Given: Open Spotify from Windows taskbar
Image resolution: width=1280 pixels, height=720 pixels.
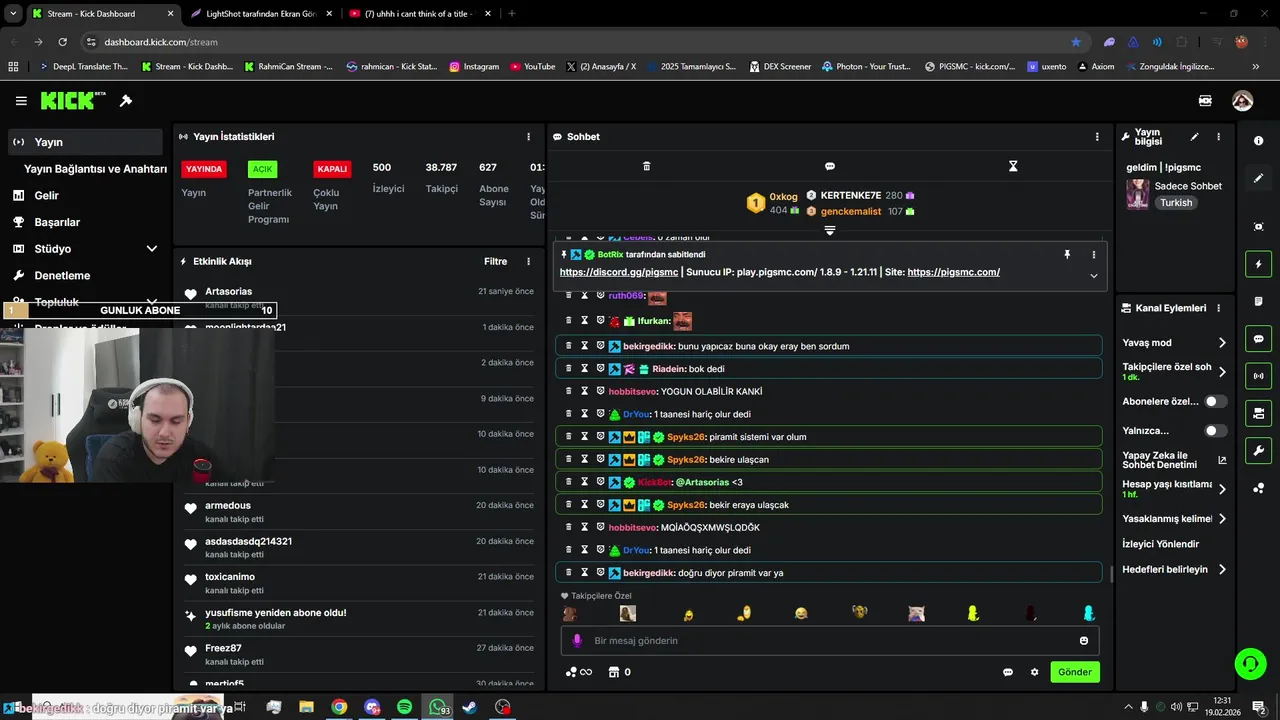Looking at the screenshot, I should (404, 707).
